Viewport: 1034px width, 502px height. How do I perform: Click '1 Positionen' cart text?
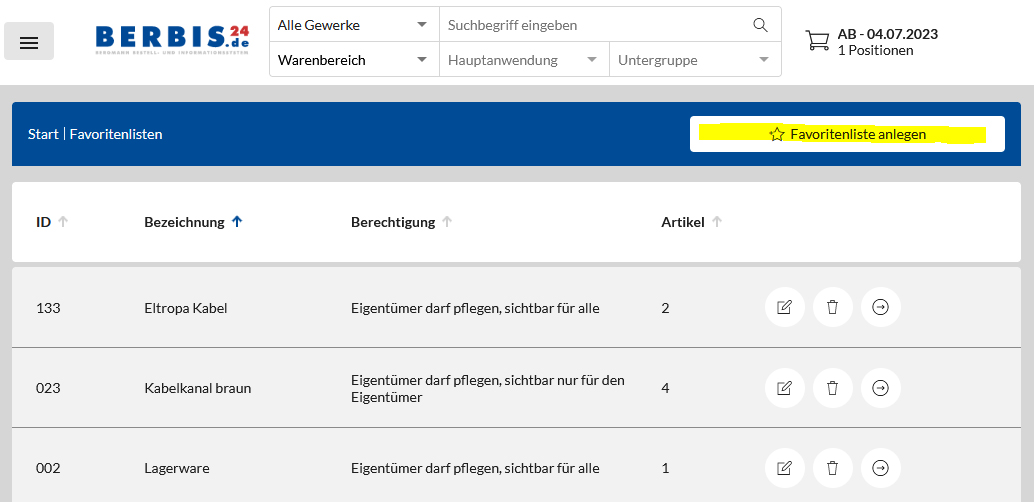[876, 51]
